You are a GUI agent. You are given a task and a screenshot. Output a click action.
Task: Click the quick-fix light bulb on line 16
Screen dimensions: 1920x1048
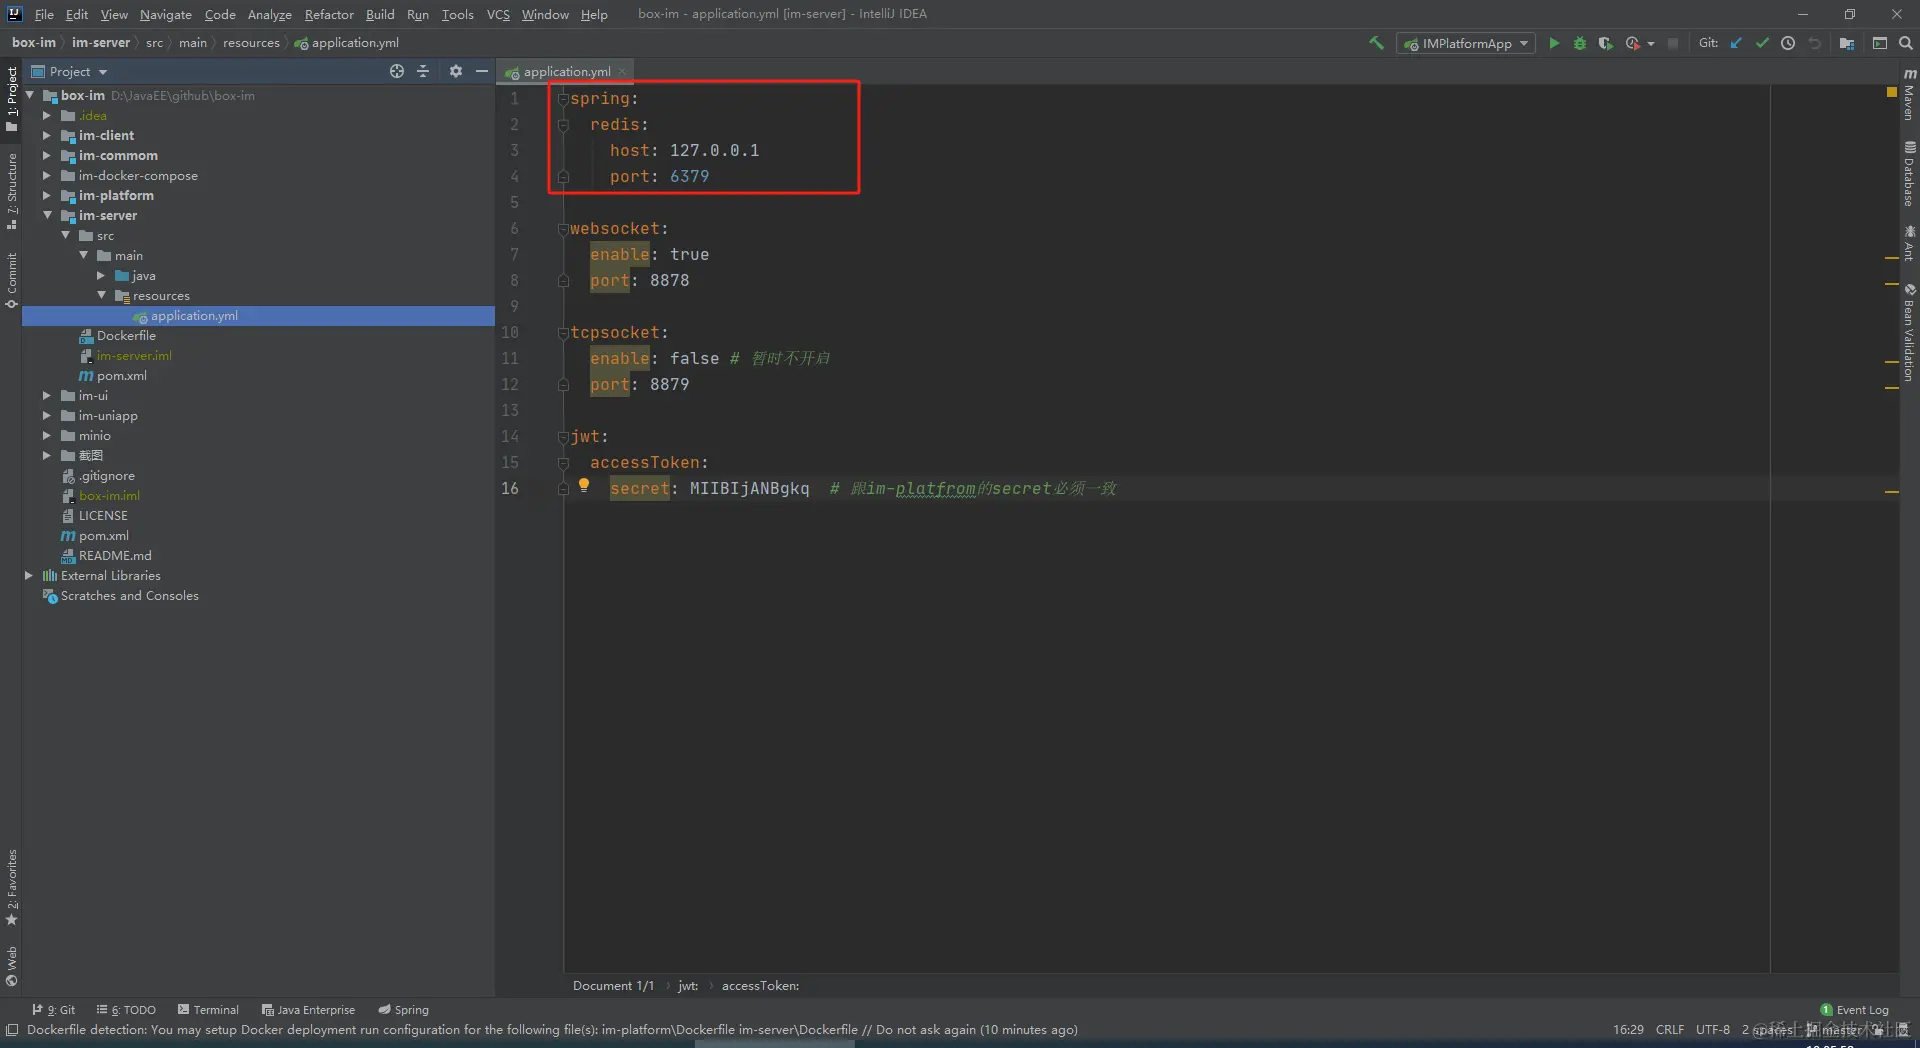pos(584,486)
